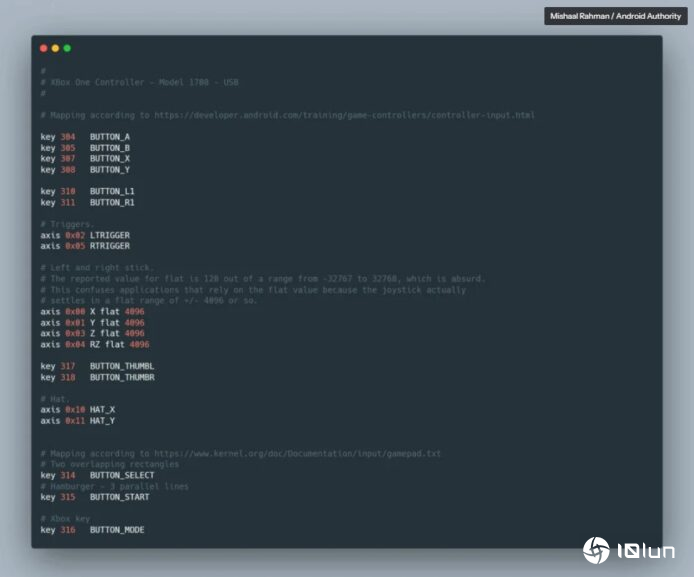Select the BUTTON_MODE text

[117, 529]
